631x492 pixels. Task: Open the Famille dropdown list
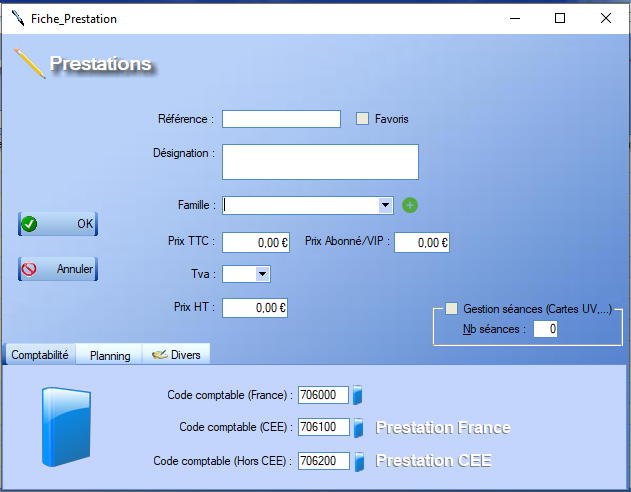[386, 205]
